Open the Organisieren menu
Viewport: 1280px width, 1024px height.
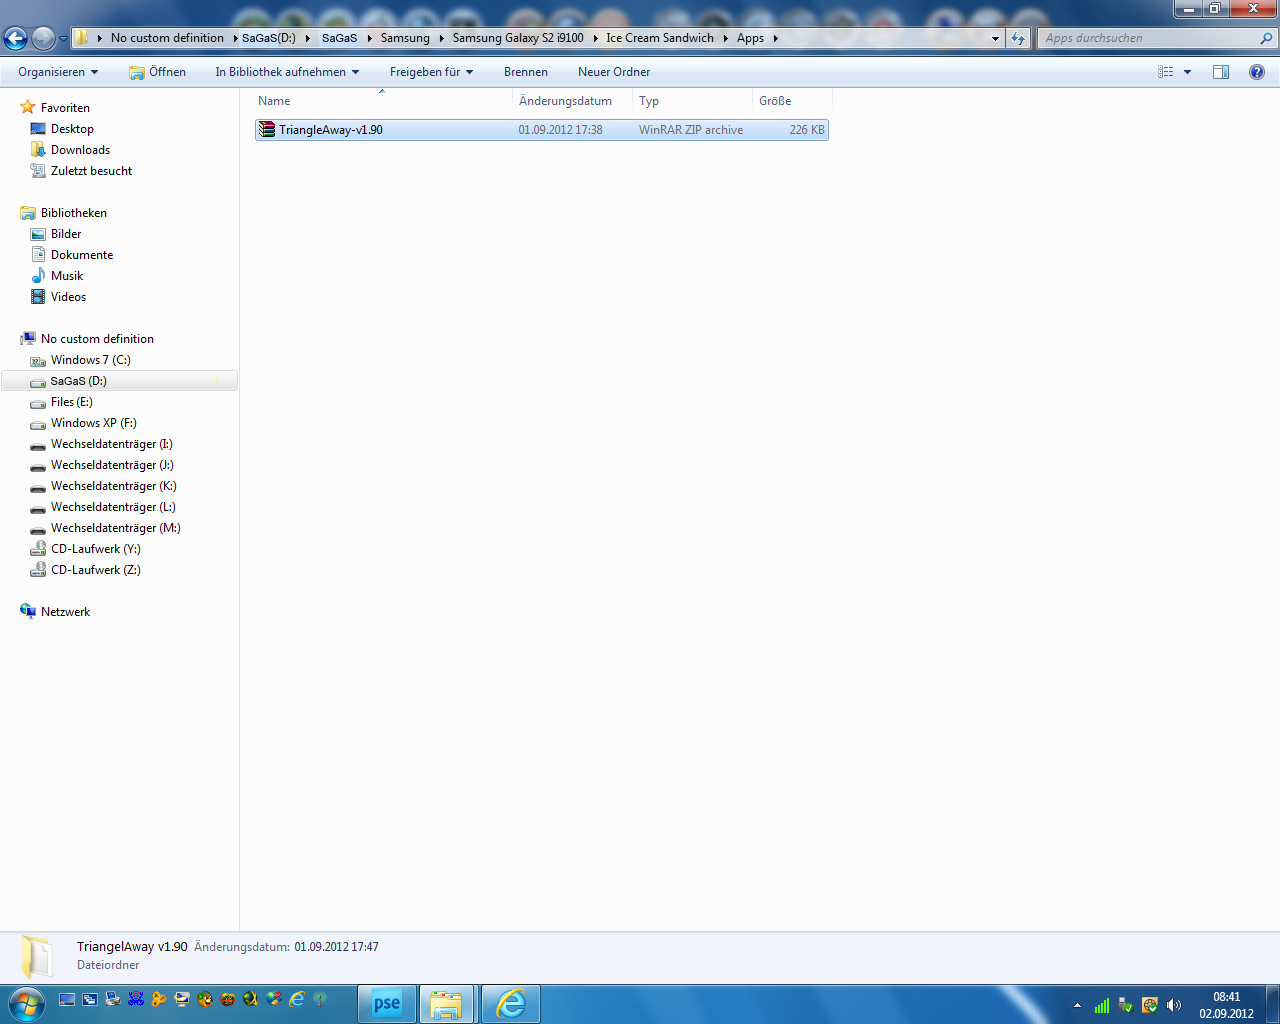pos(58,72)
